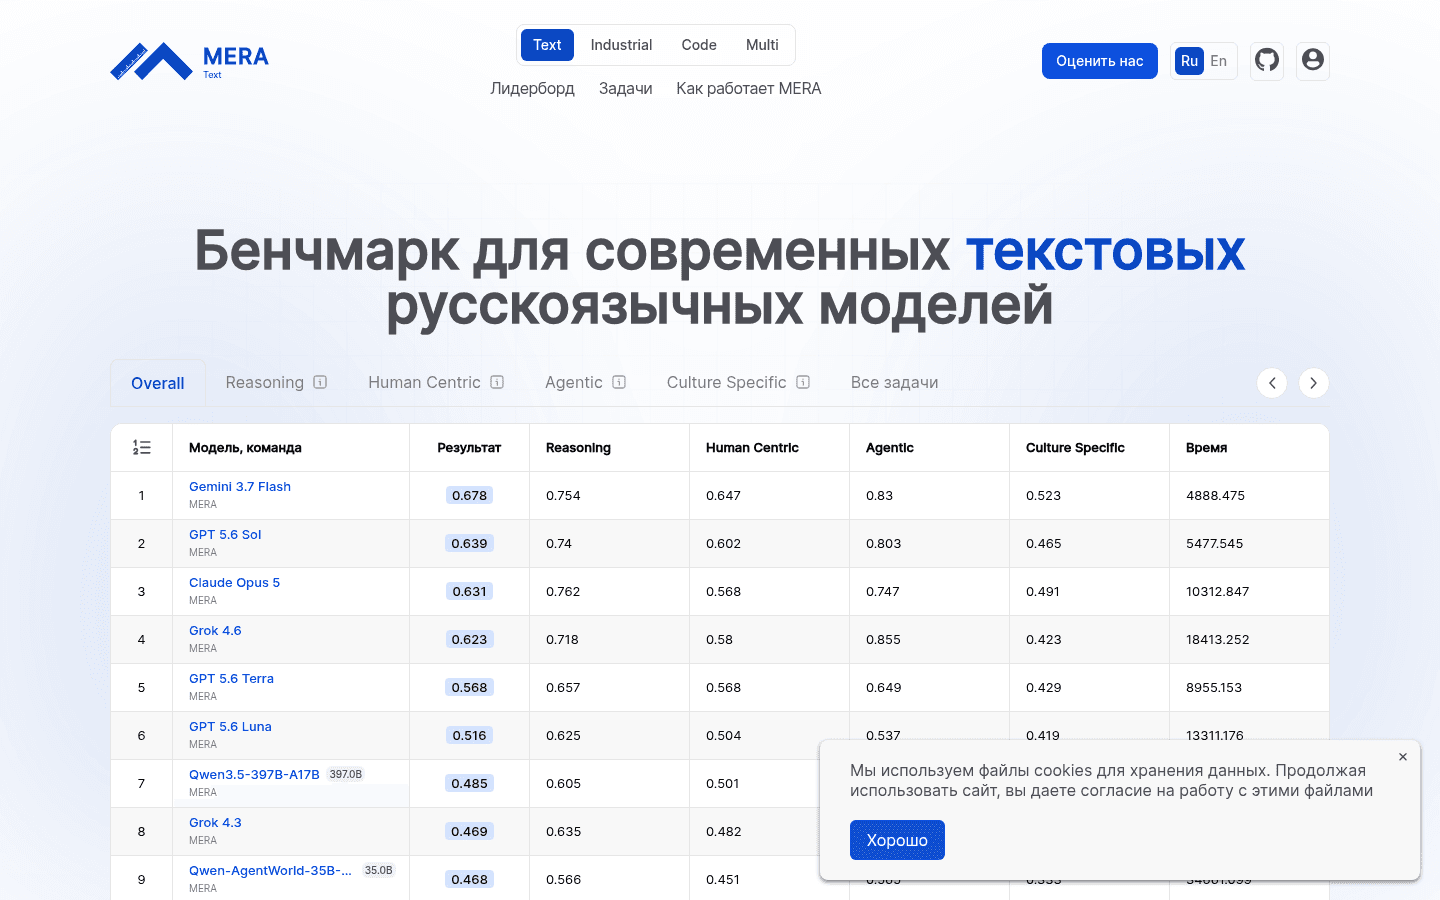Click the info icon next to Agentic tab
Viewport: 1440px width, 900px height.
(x=619, y=382)
